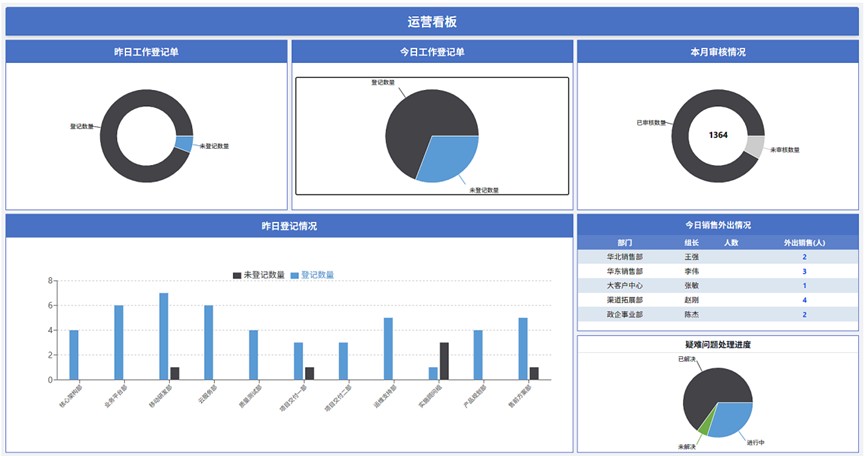Viewport: 865px width, 456px height.
Task: Click the 1364 total in 本月审核情况 donut
Action: 717,134
